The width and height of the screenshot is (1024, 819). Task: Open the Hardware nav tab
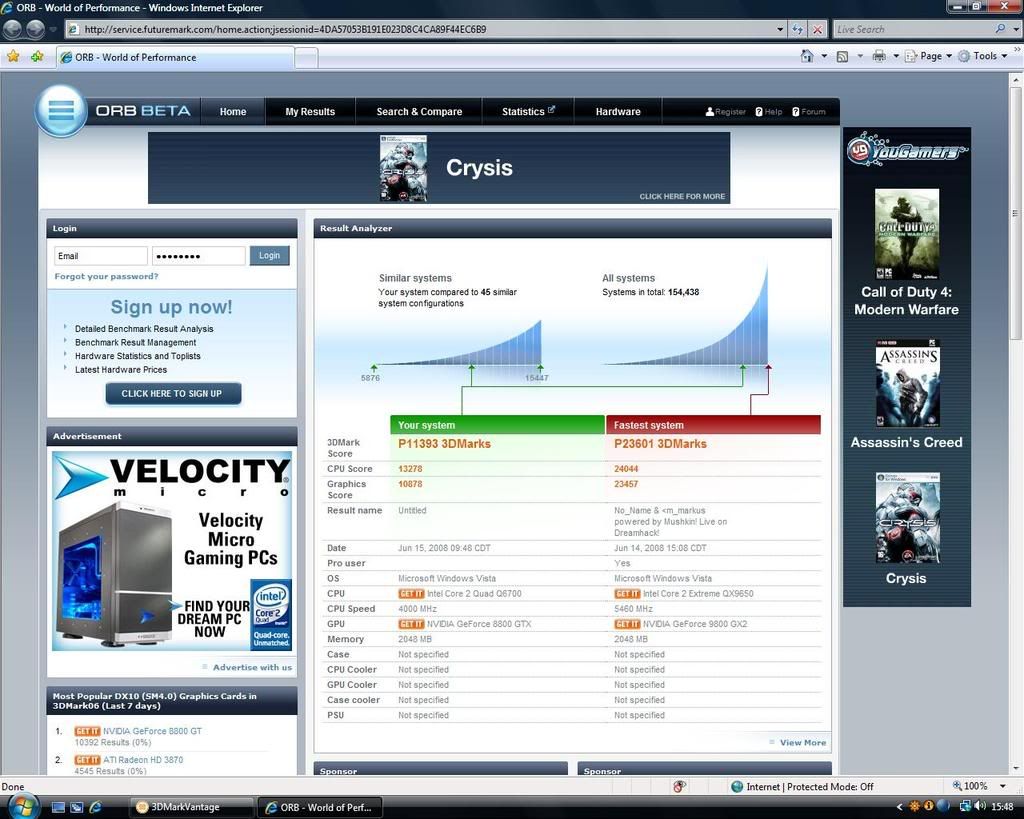[618, 112]
